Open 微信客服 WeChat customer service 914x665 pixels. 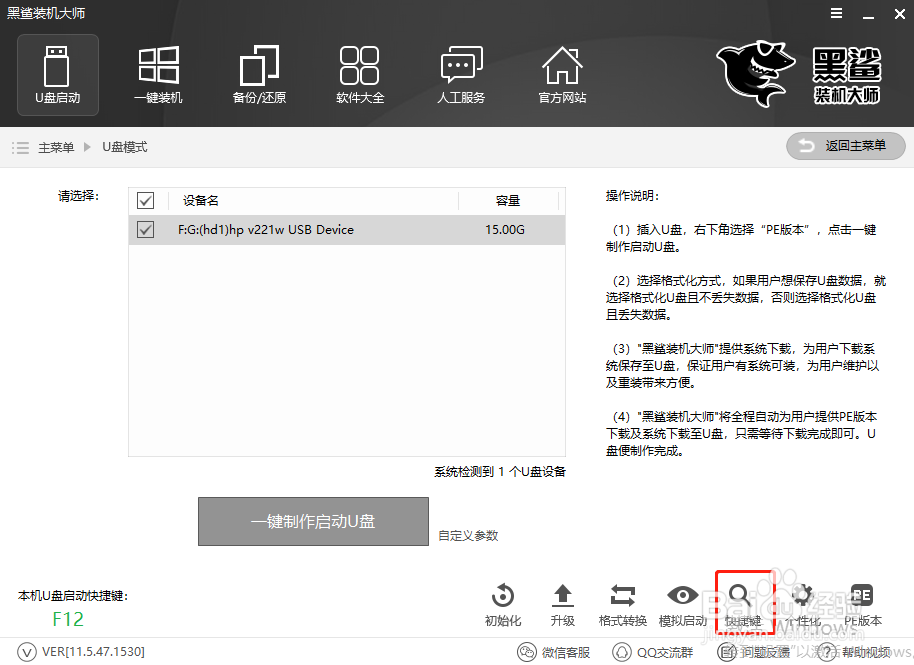[554, 651]
